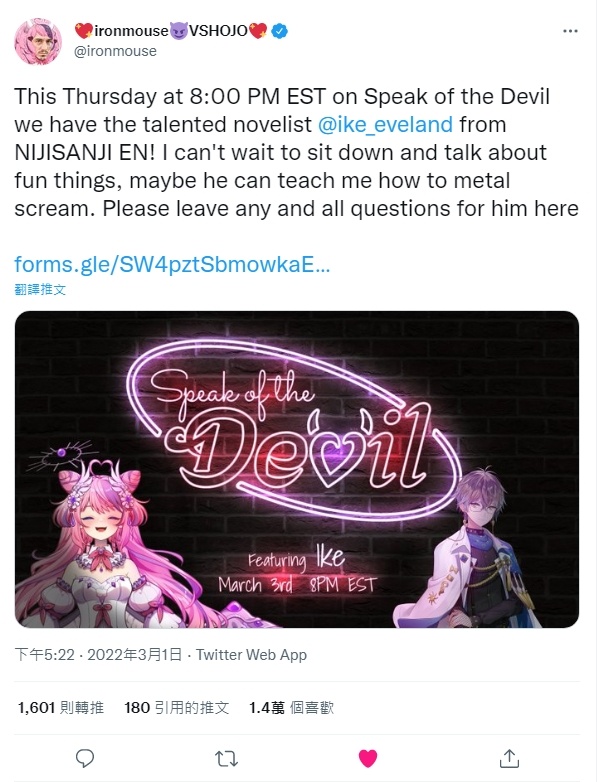Open the @ike_eveland mention link
This screenshot has height=782, width=597.
tap(385, 124)
